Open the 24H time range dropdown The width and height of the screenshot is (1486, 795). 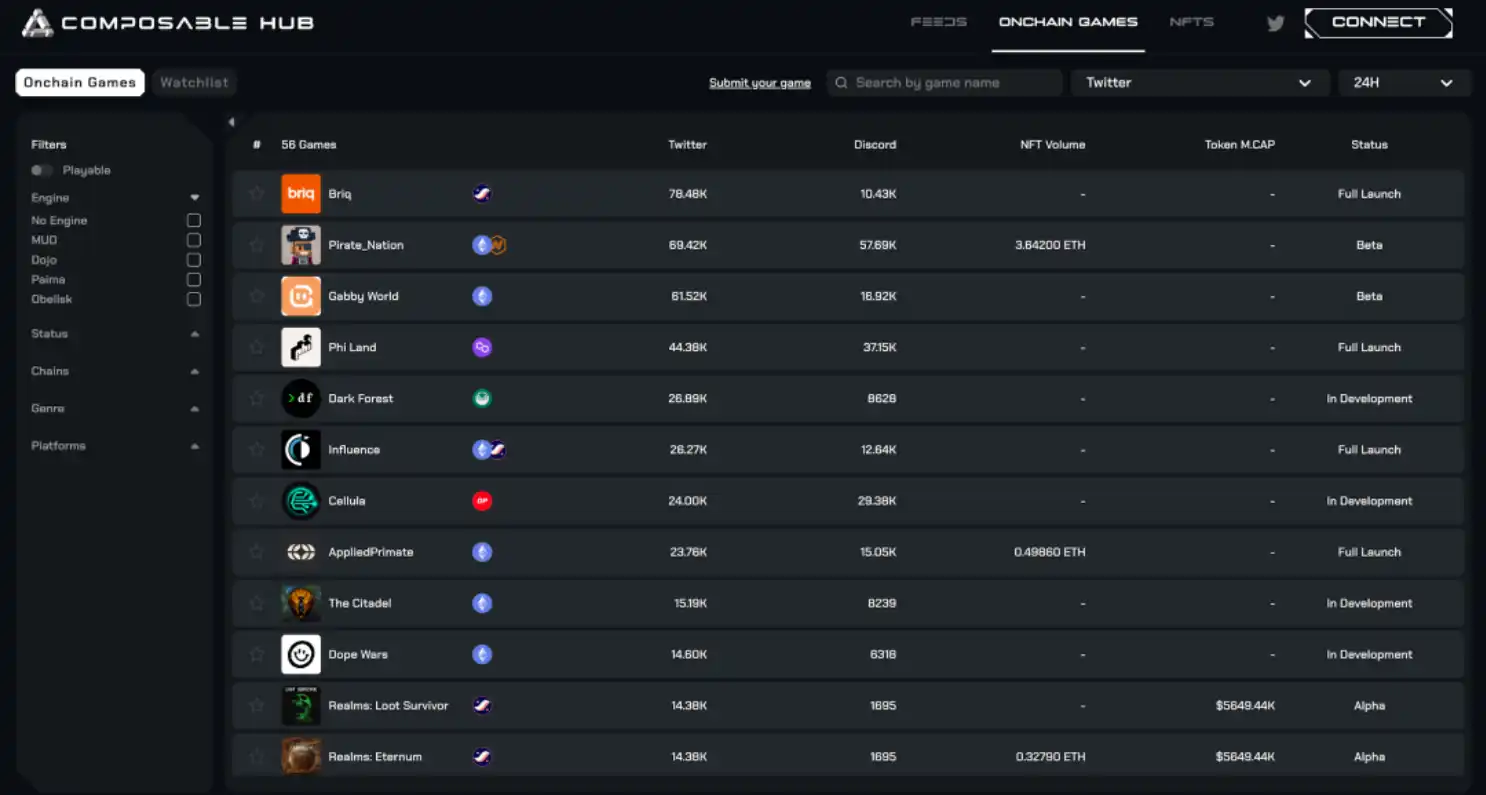[x=1403, y=83]
